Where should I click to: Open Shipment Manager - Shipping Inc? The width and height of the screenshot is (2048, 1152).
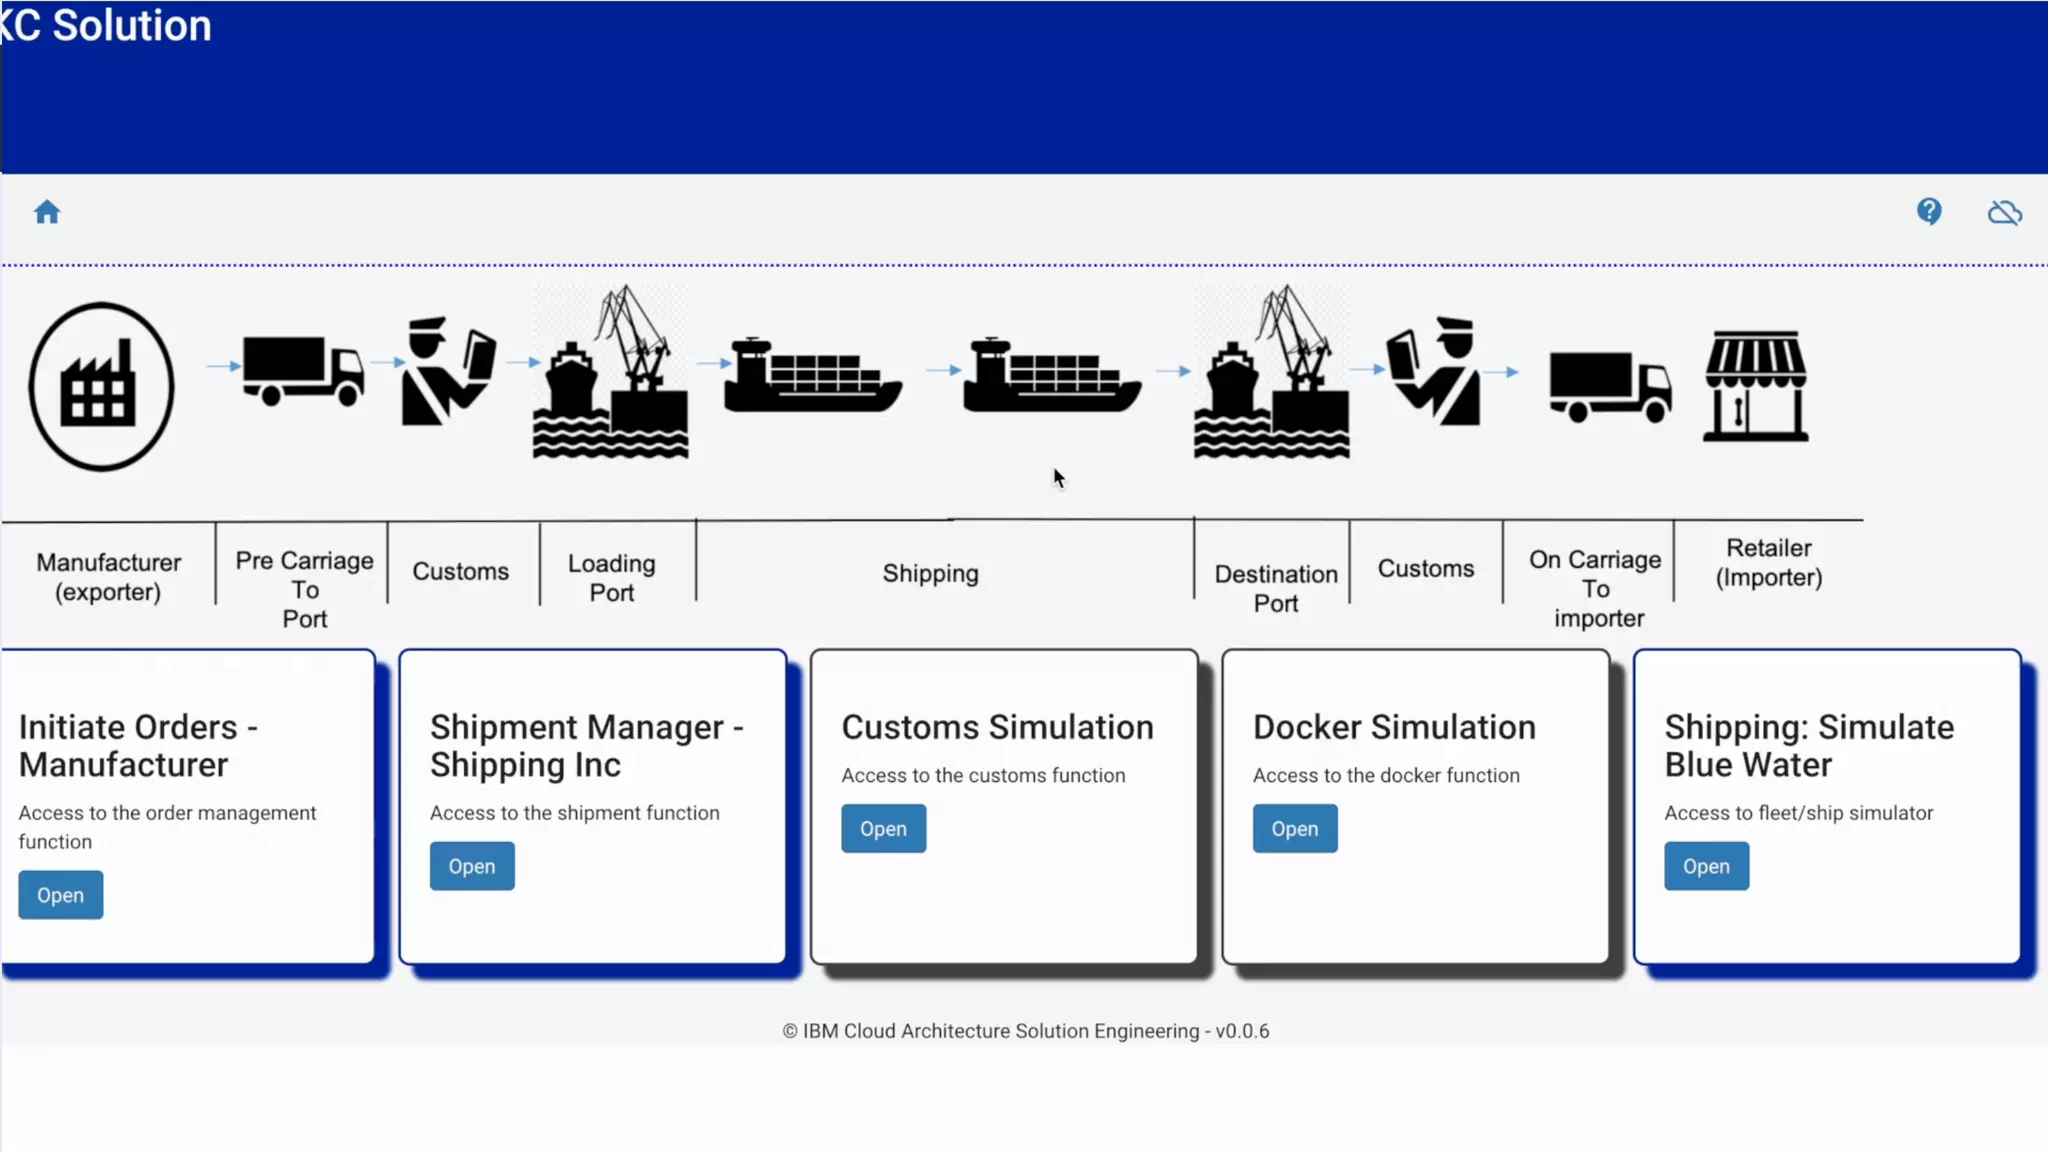tap(472, 866)
